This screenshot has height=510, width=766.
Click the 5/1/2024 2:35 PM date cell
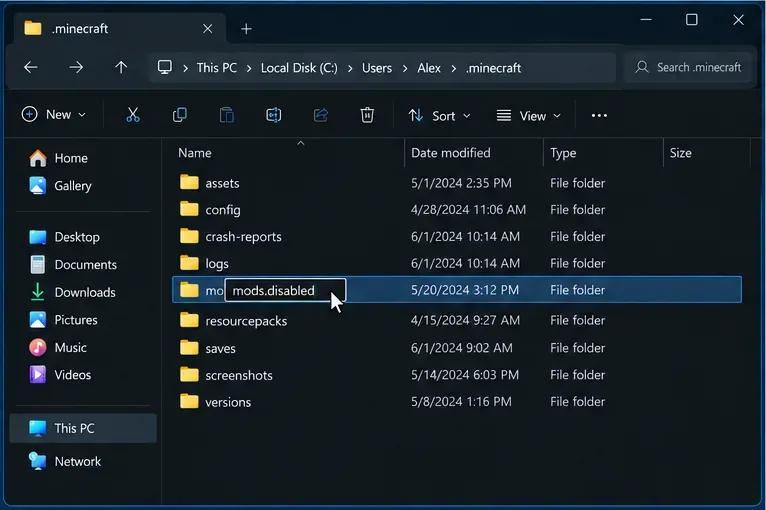(461, 183)
